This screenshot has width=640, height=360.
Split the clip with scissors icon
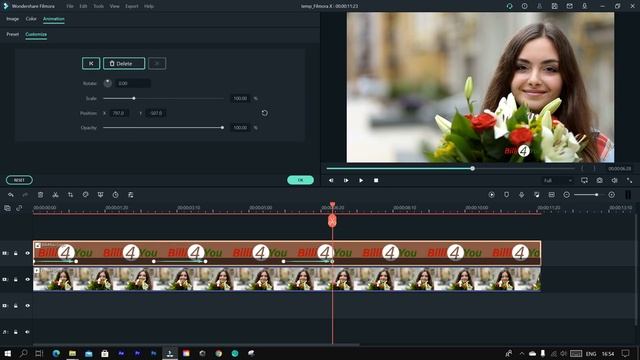click(56, 195)
